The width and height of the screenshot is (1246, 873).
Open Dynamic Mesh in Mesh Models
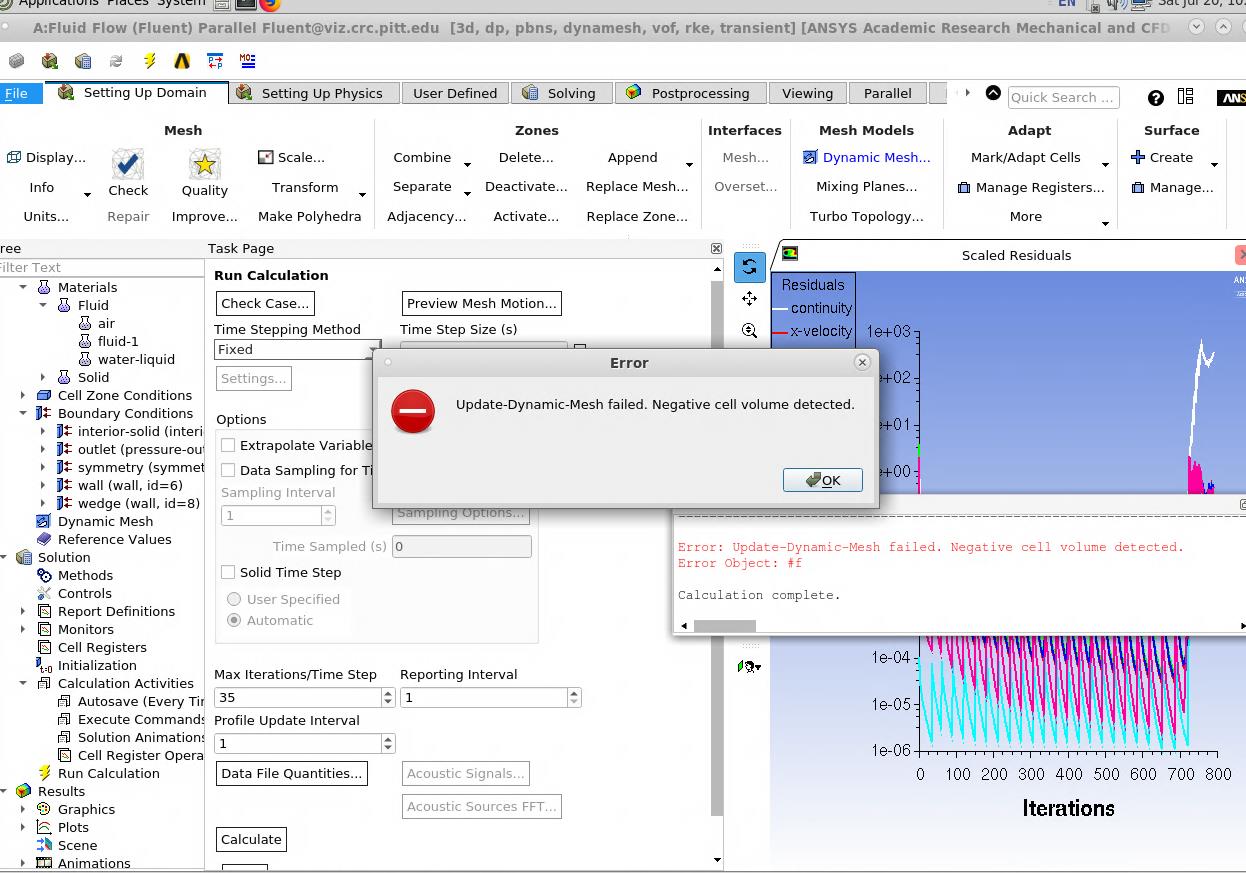coord(866,157)
